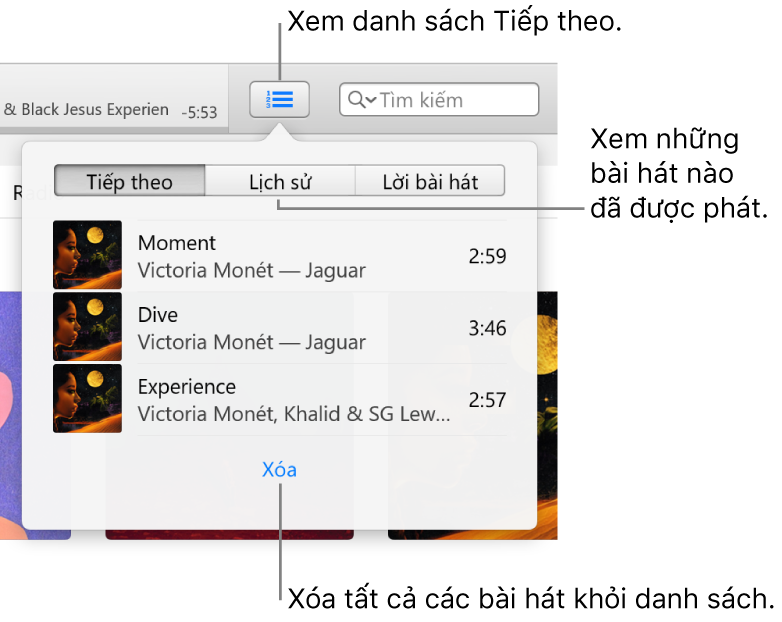Open the search magnifier dropdown
The image size is (782, 622).
coord(362,100)
